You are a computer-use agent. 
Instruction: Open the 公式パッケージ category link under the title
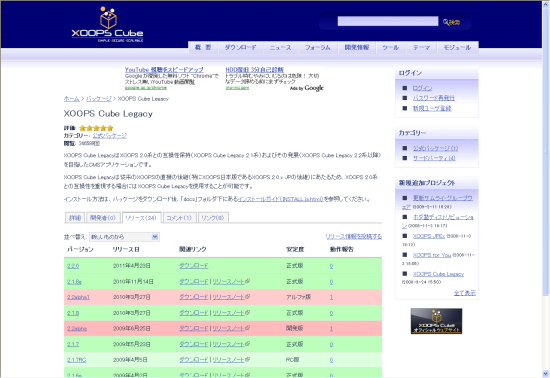109,135
